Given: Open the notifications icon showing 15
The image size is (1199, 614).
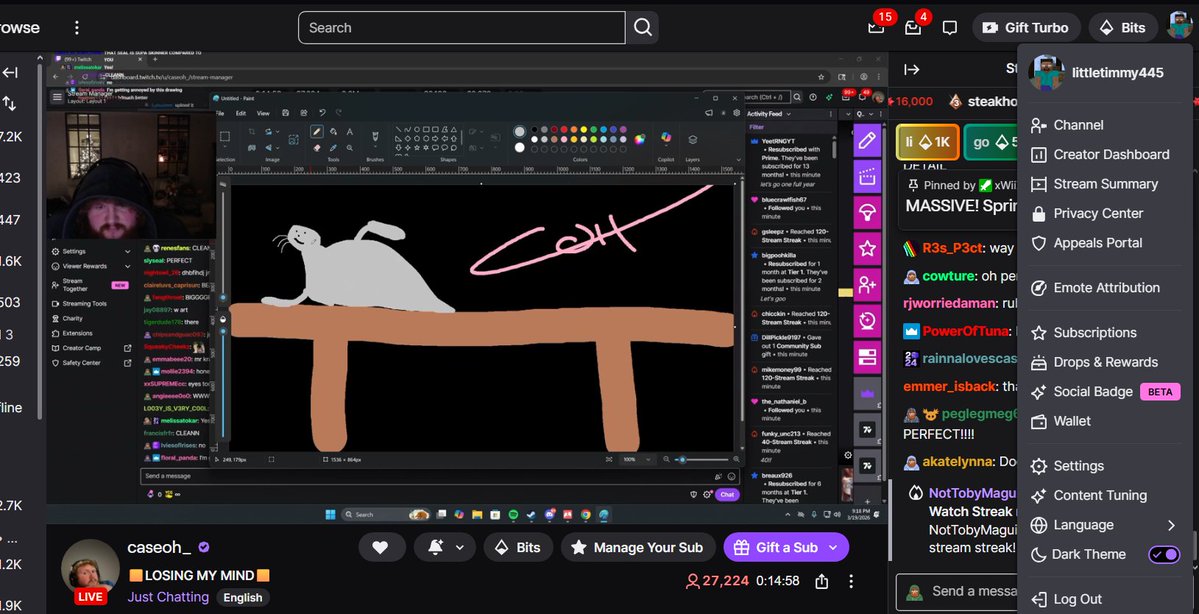Looking at the screenshot, I should [x=876, y=28].
